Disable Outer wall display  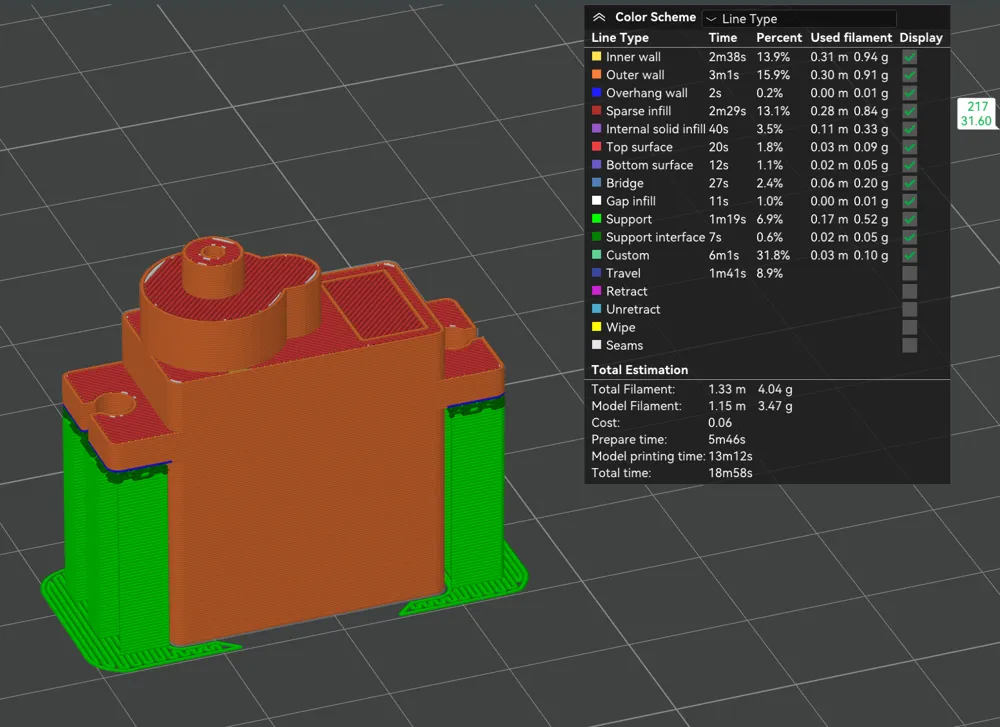909,75
